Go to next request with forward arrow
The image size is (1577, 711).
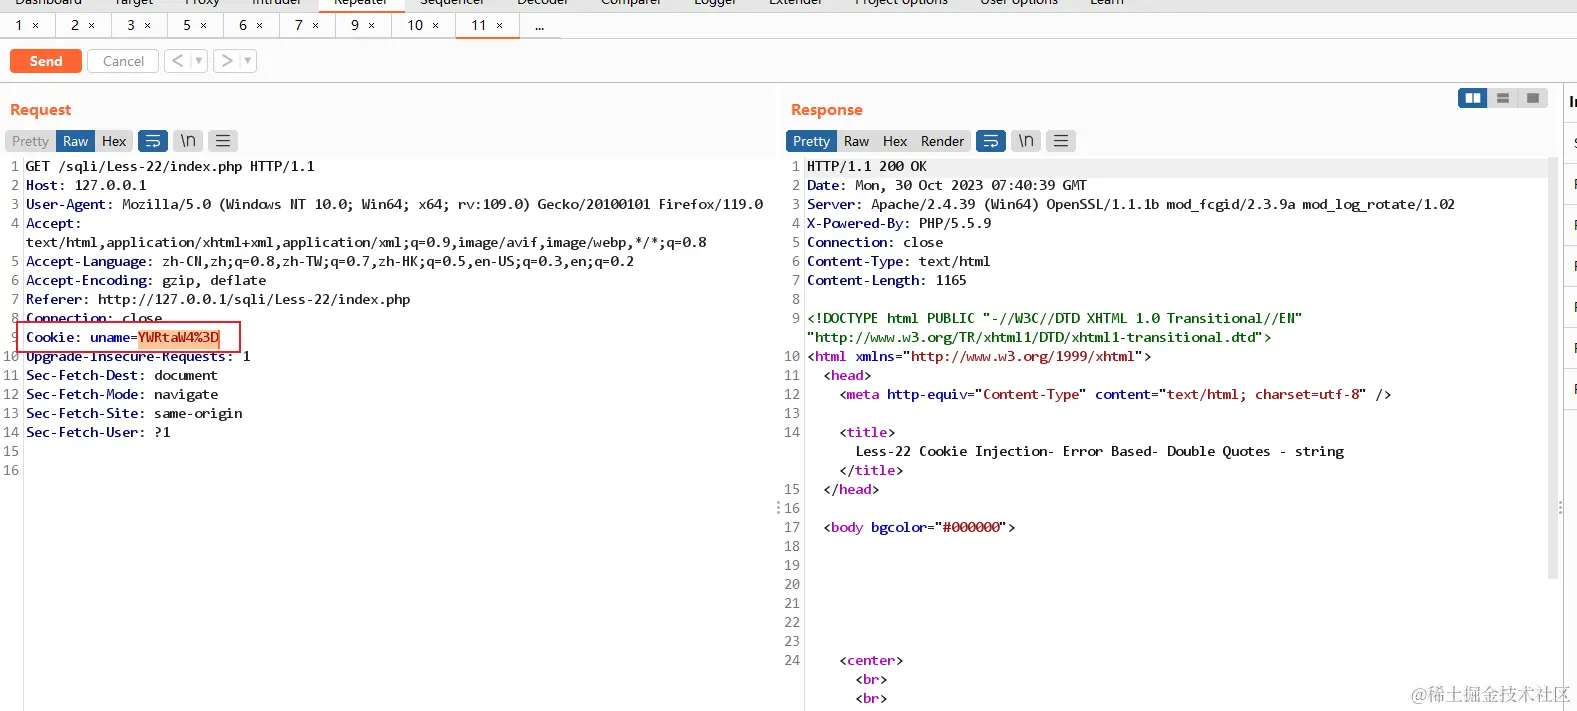point(227,61)
